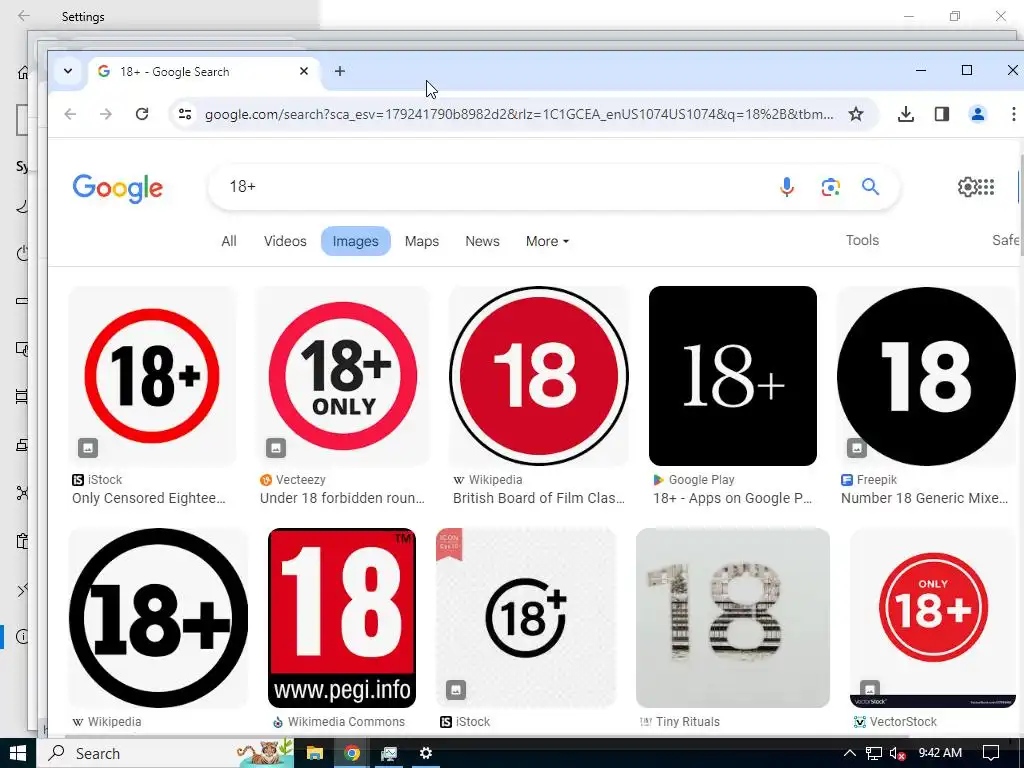This screenshot has width=1024, height=768.
Task: Bookmark this page with the star icon
Action: [x=856, y=114]
